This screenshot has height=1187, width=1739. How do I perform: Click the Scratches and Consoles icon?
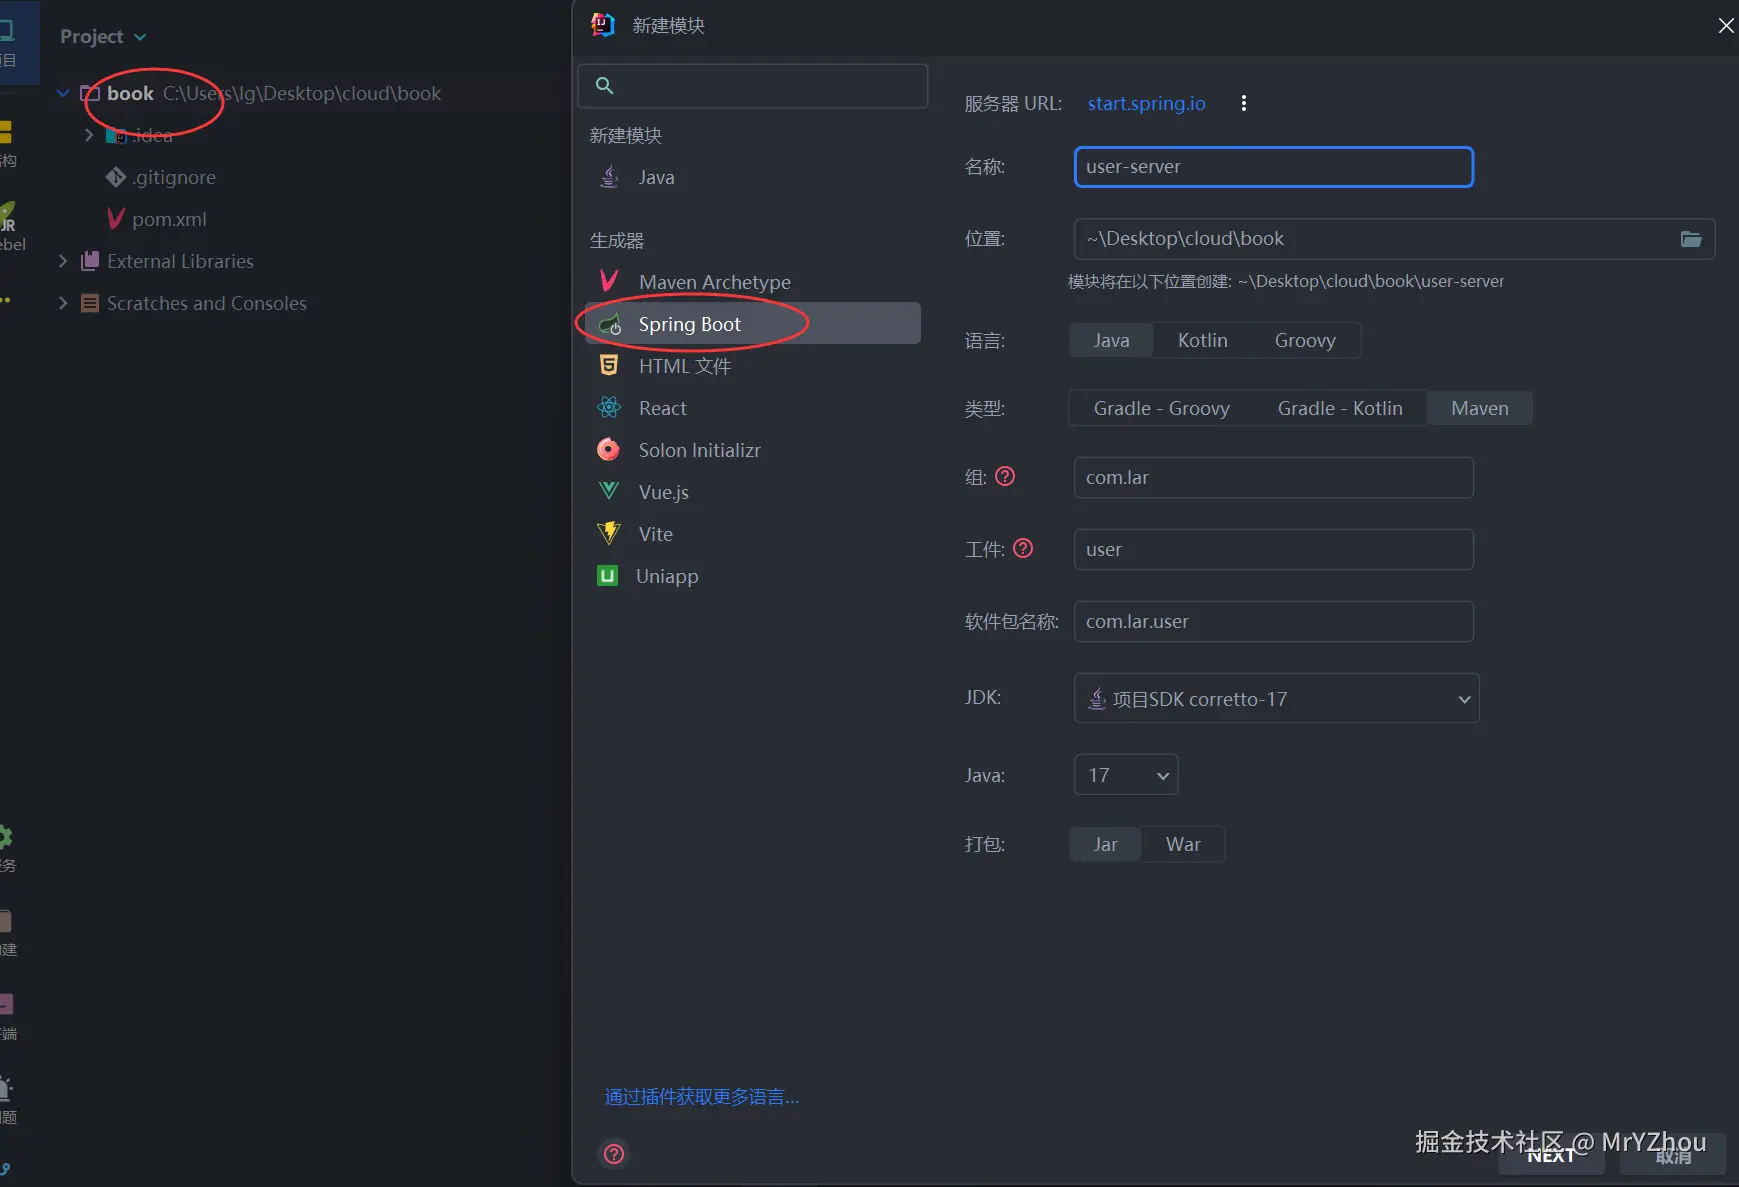90,303
